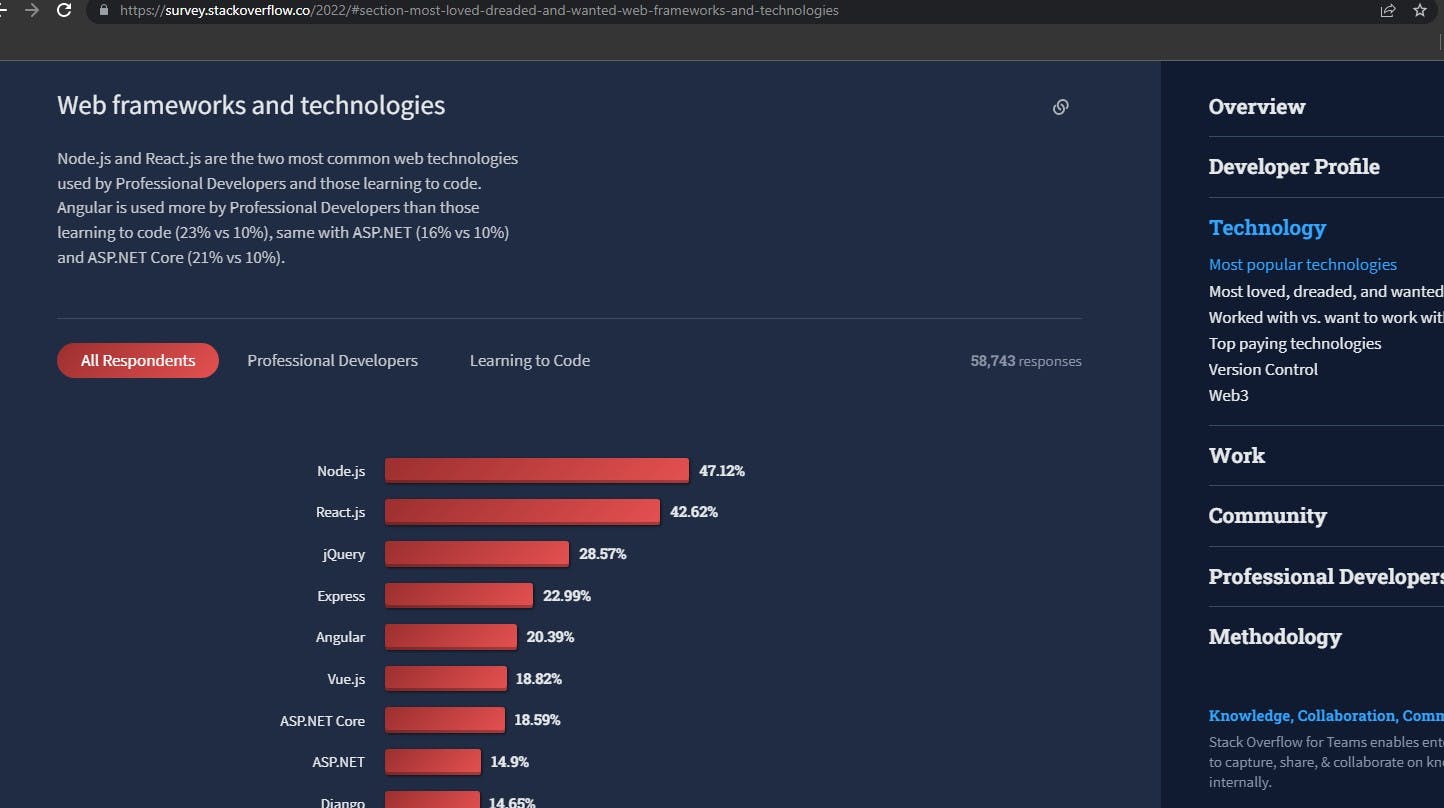Image resolution: width=1444 pixels, height=808 pixels.
Task: Open the Overview section in sidebar
Action: pyautogui.click(x=1257, y=107)
